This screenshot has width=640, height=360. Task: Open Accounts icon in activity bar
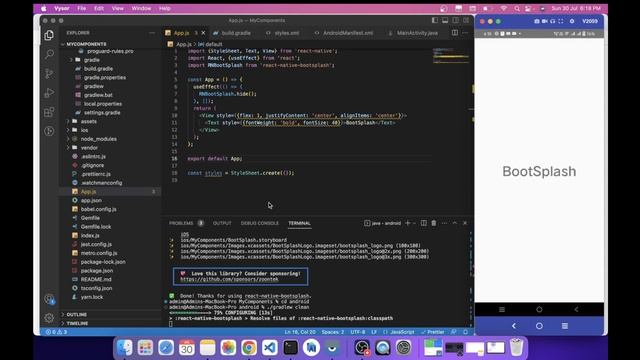click(49, 299)
